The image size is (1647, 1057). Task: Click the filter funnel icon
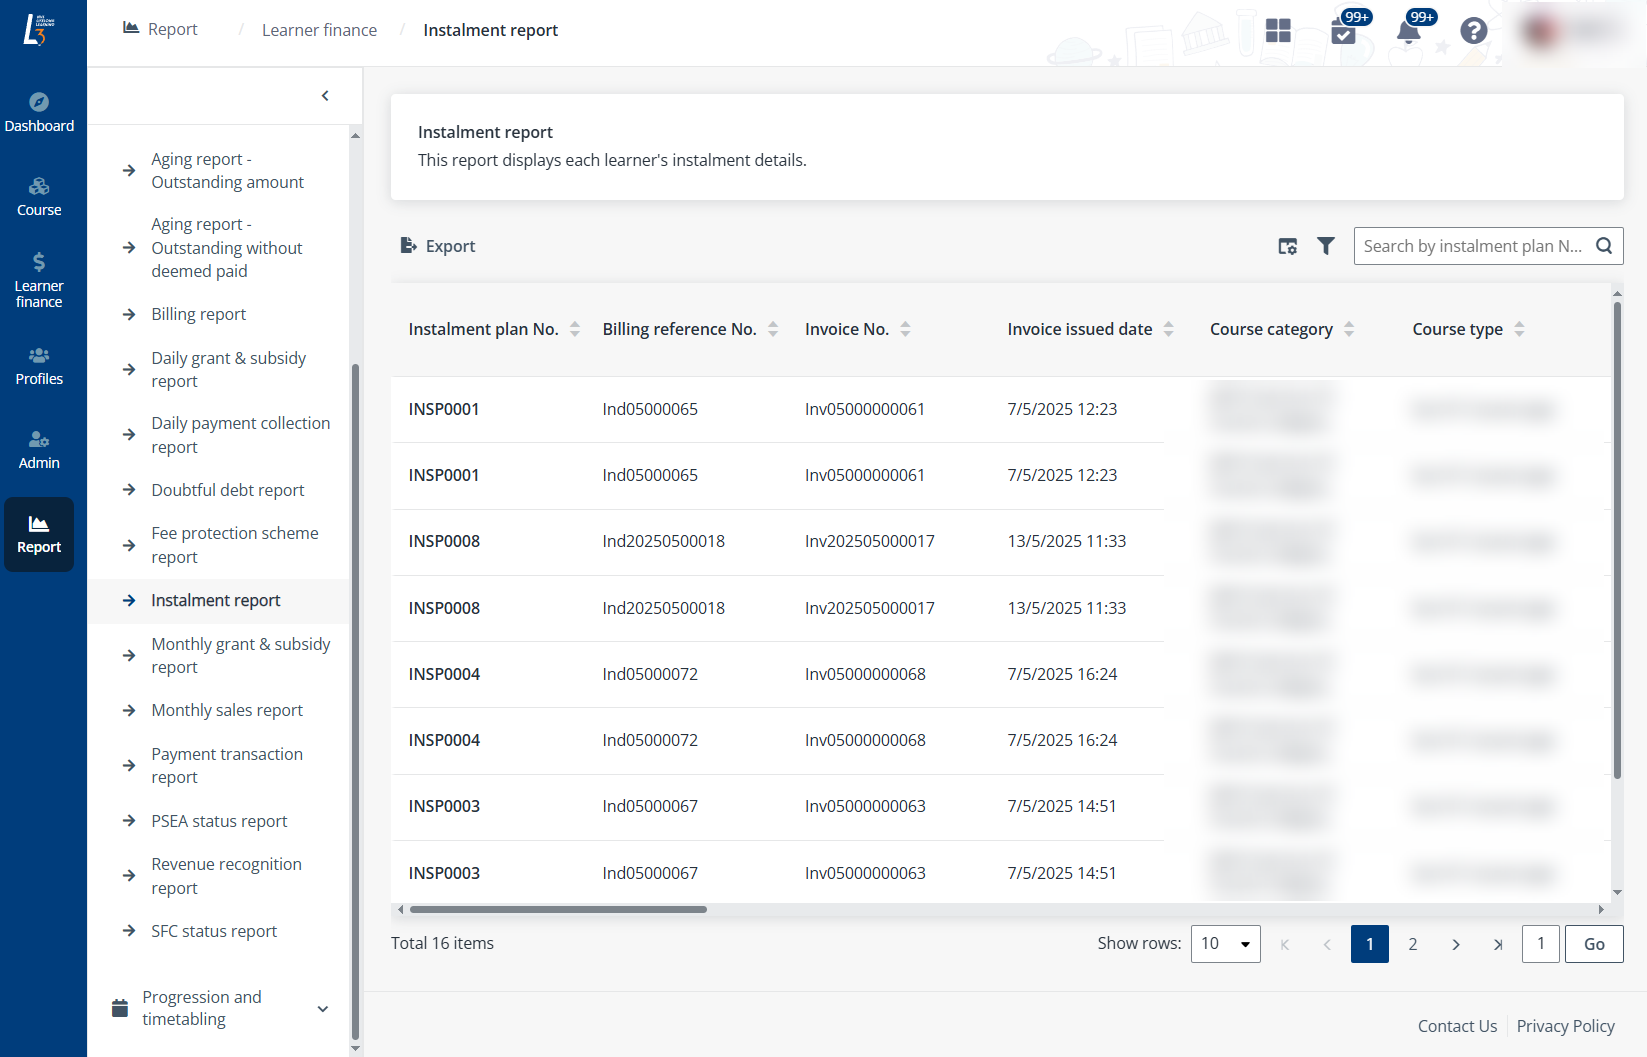click(x=1325, y=246)
